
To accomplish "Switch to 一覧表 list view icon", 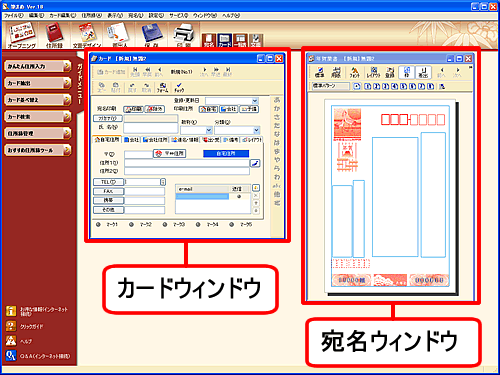I will point(240,41).
